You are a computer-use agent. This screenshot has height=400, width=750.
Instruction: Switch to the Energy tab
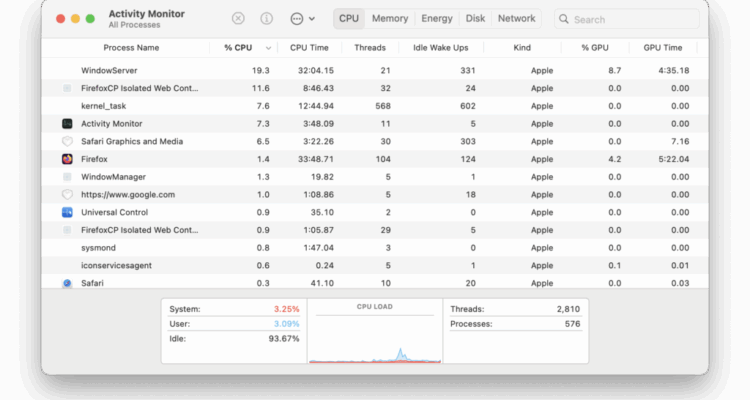tap(437, 19)
